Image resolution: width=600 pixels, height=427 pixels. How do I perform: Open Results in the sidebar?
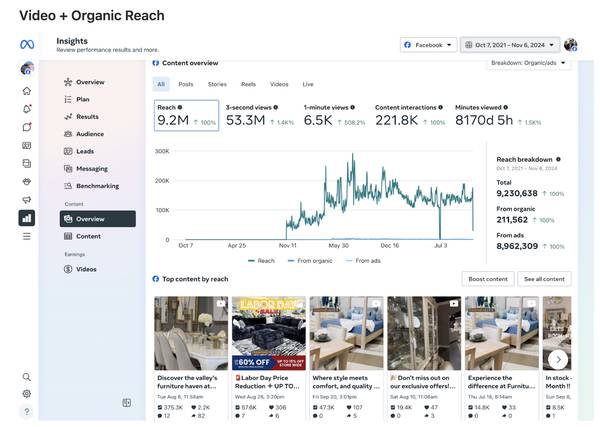98,117
